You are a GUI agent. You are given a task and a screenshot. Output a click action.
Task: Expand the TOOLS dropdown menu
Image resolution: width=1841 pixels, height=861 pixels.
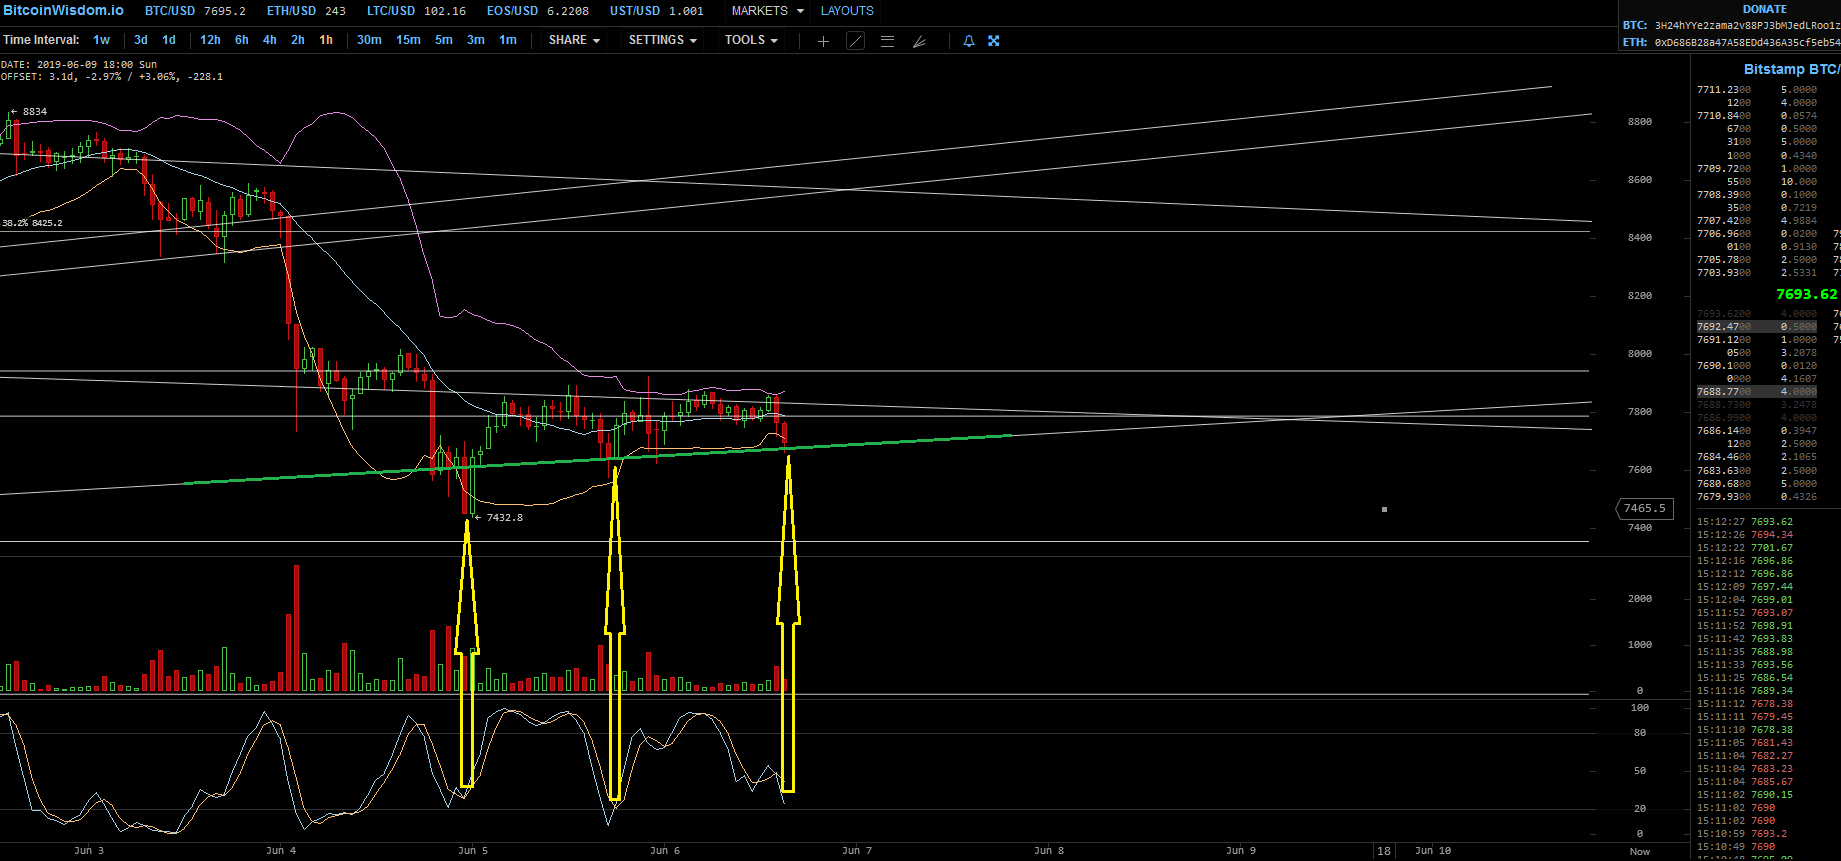point(751,40)
